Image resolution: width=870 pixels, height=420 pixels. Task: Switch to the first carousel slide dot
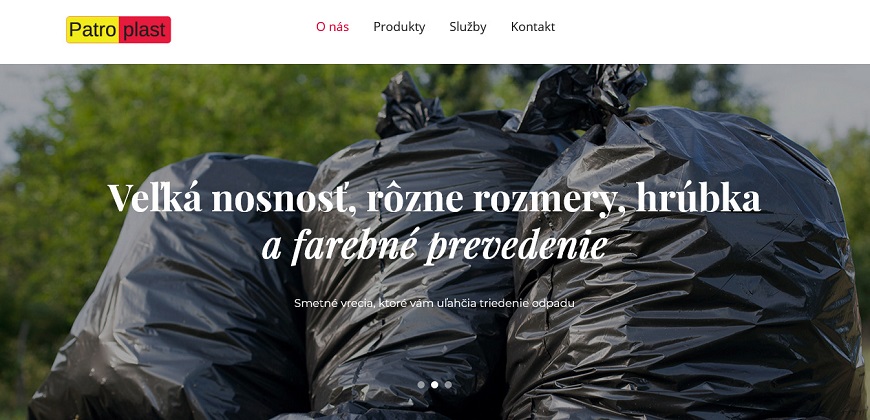pos(421,384)
